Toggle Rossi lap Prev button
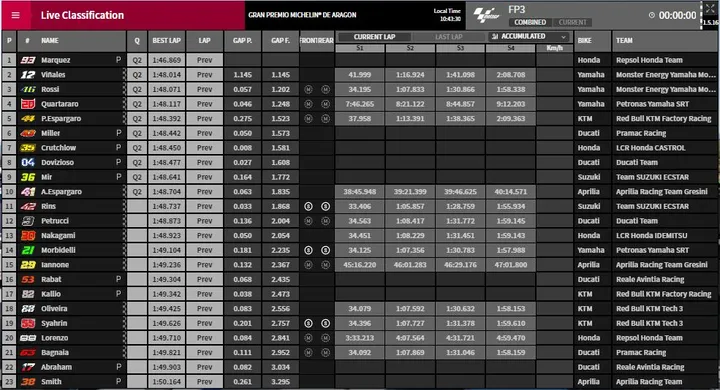Screen dimensions: 720x390 [205, 90]
